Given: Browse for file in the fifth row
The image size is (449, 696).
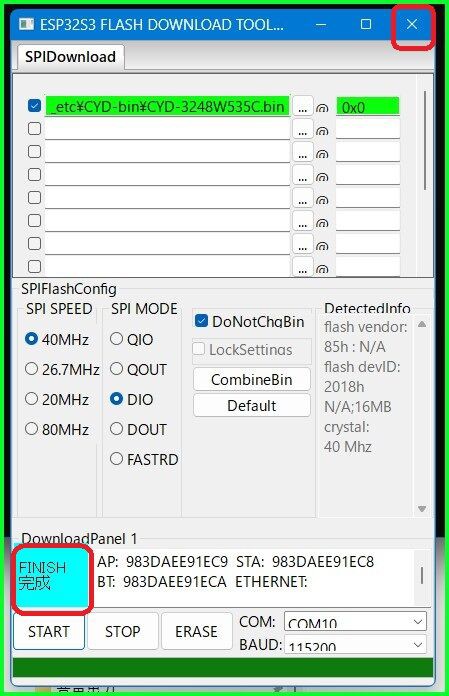Looking at the screenshot, I should 303,199.
